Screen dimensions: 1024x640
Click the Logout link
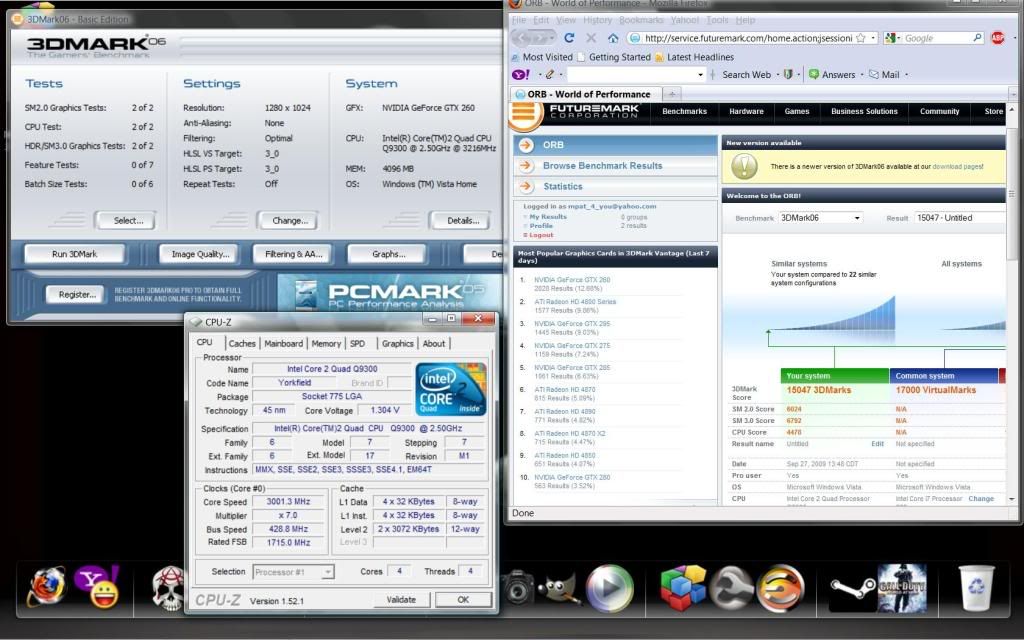point(541,235)
